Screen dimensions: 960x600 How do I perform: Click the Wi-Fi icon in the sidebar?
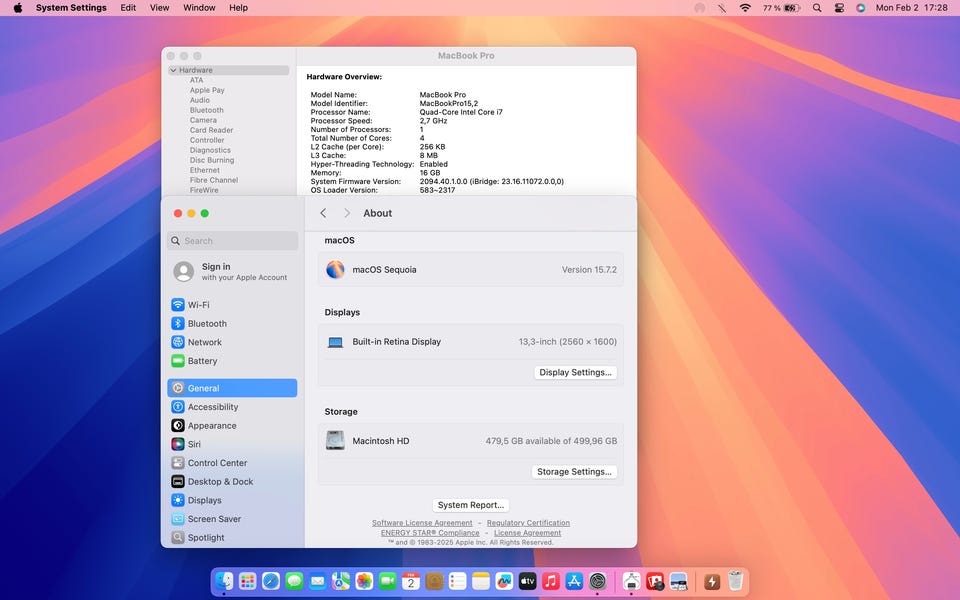pyautogui.click(x=178, y=305)
